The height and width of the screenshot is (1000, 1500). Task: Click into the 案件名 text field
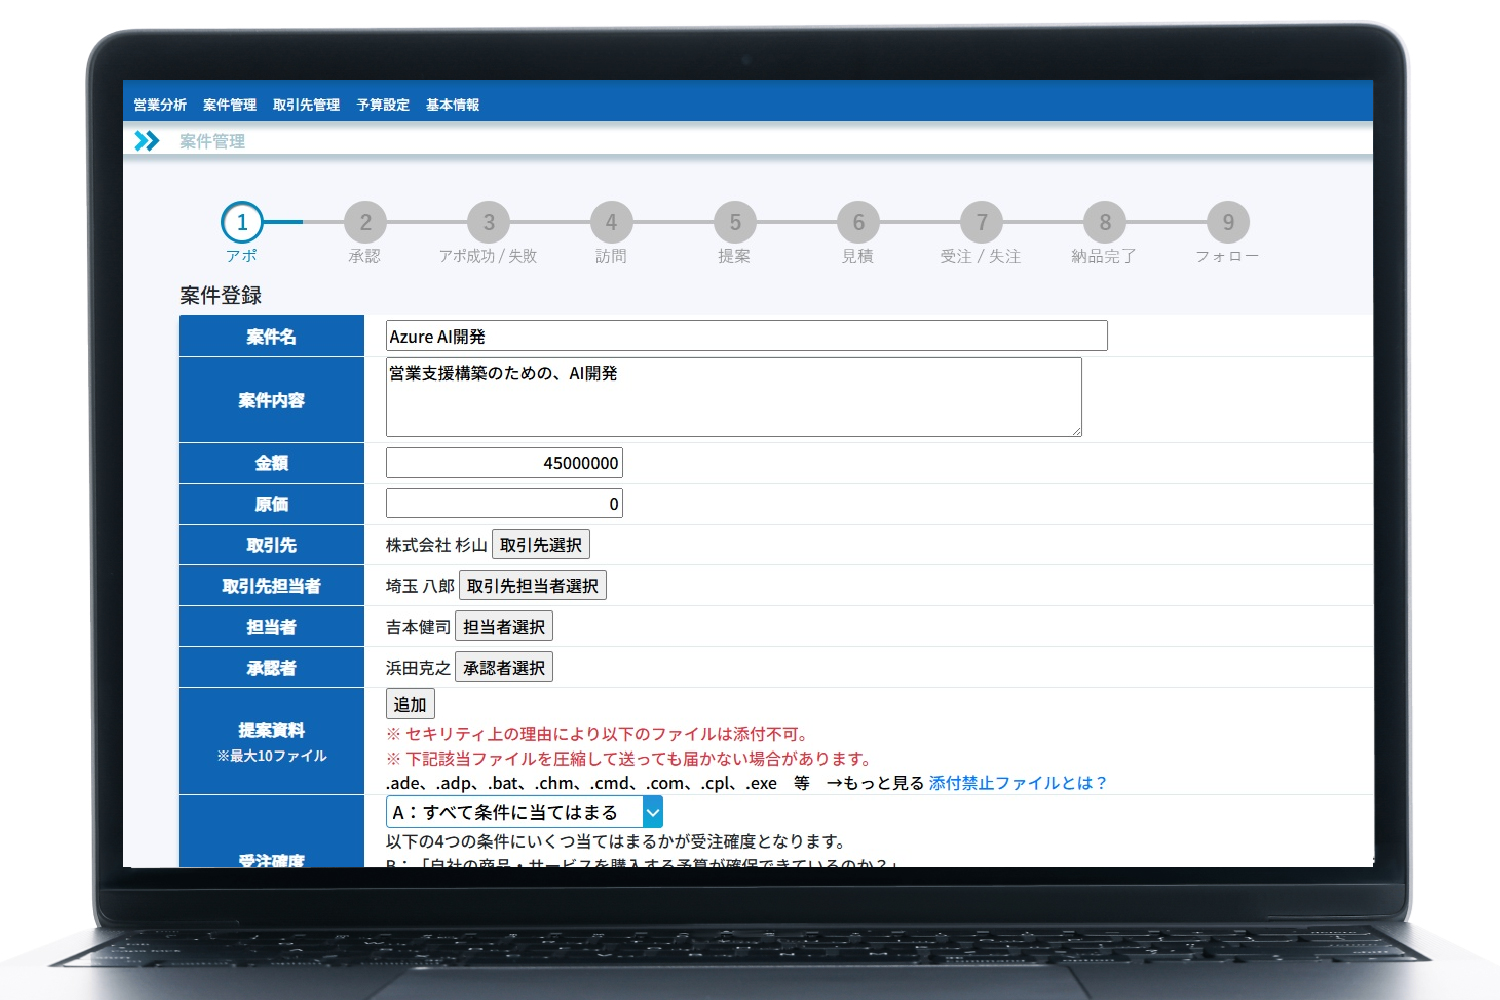pyautogui.click(x=746, y=336)
